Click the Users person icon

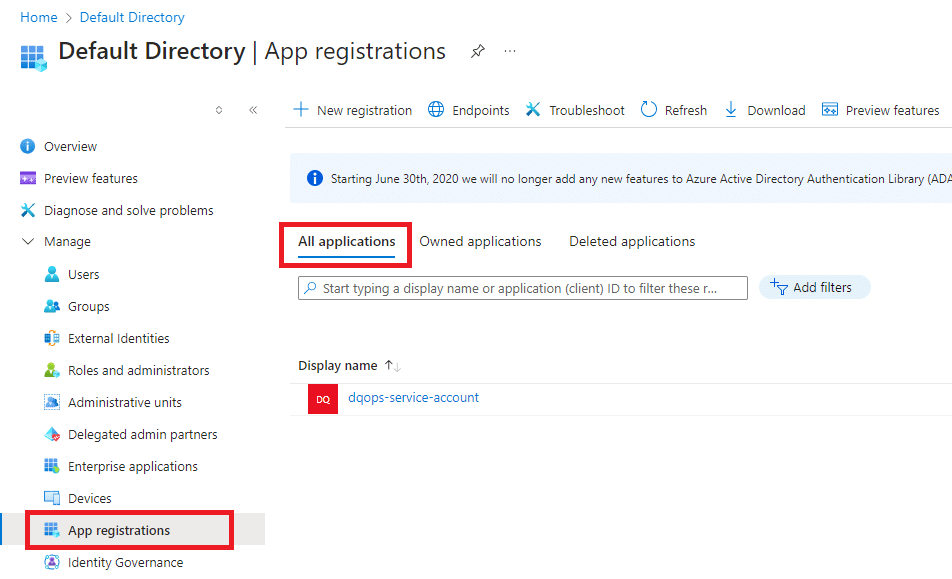tap(52, 274)
